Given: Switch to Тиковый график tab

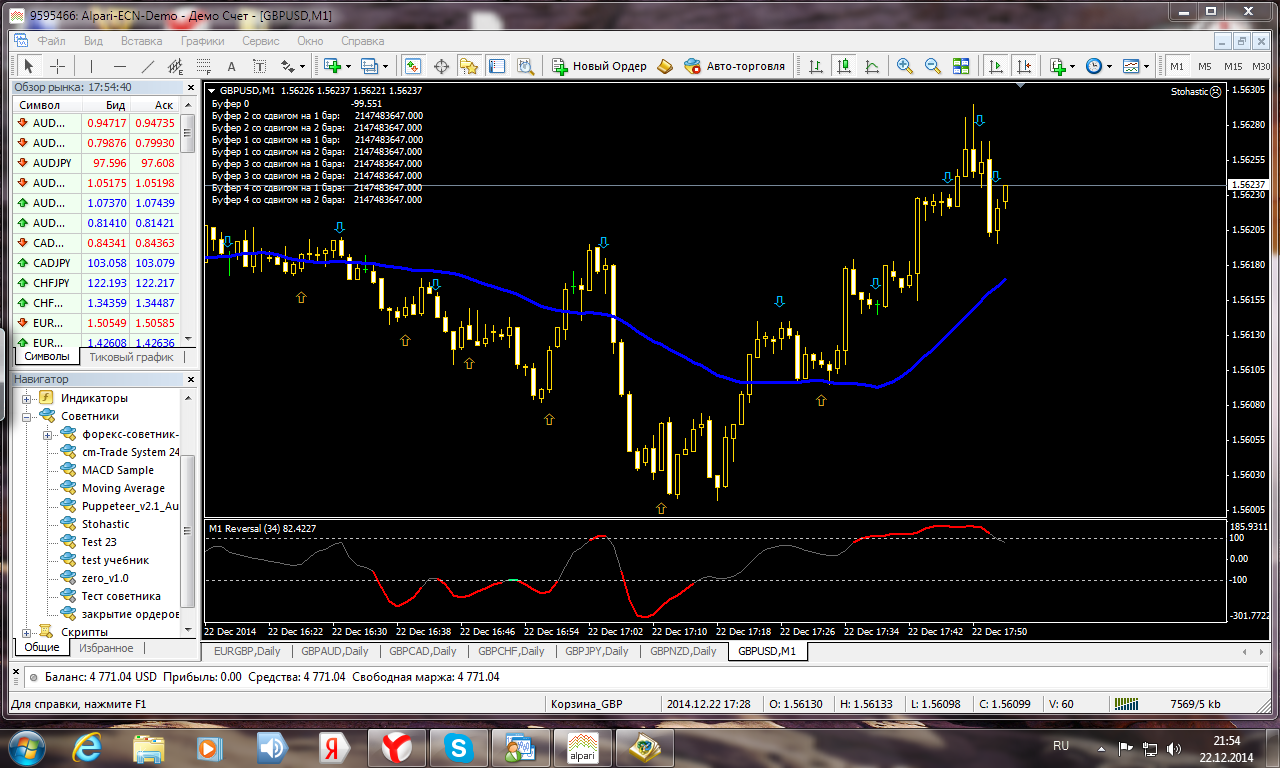Looking at the screenshot, I should (x=131, y=357).
